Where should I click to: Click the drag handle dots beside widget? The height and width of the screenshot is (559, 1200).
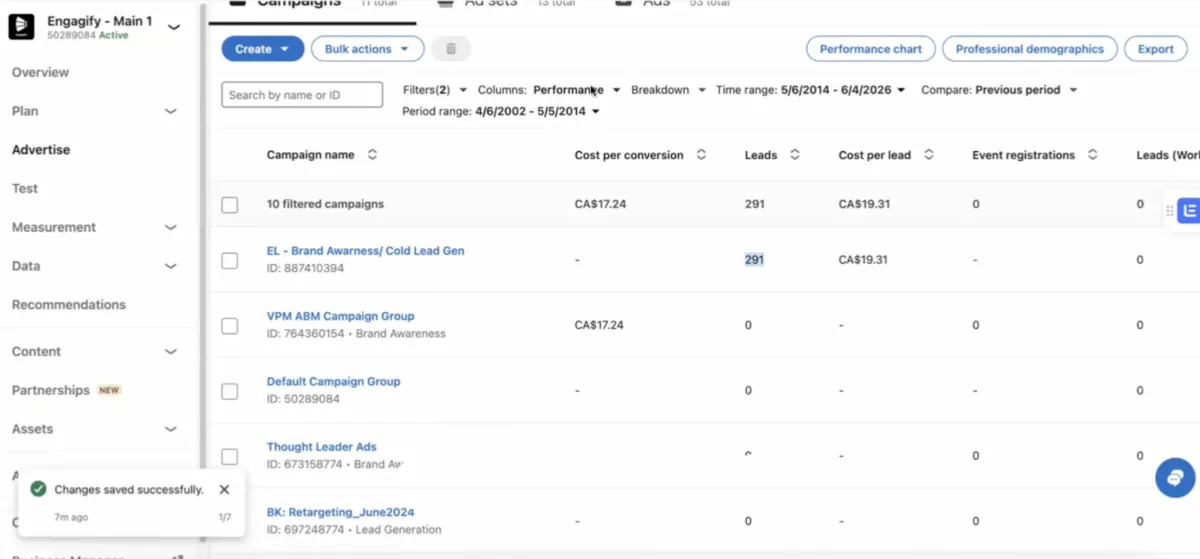[1169, 211]
